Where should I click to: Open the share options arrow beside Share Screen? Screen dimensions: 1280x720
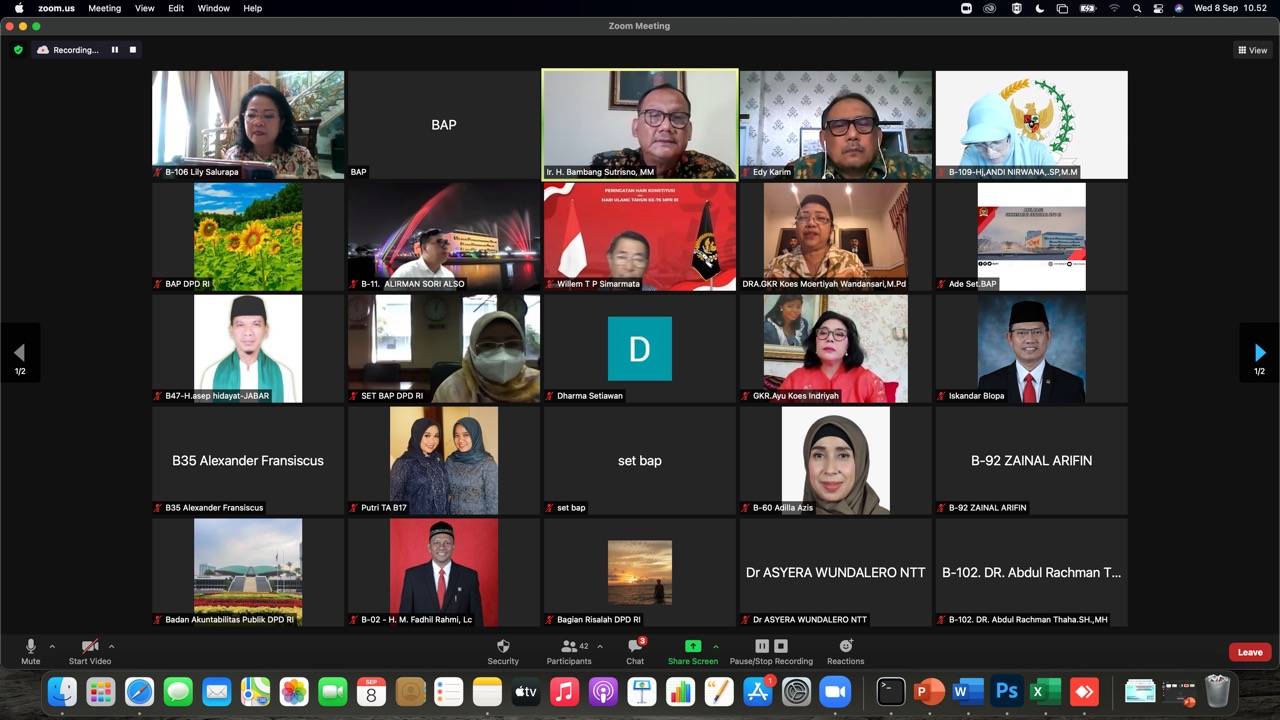[x=716, y=646]
